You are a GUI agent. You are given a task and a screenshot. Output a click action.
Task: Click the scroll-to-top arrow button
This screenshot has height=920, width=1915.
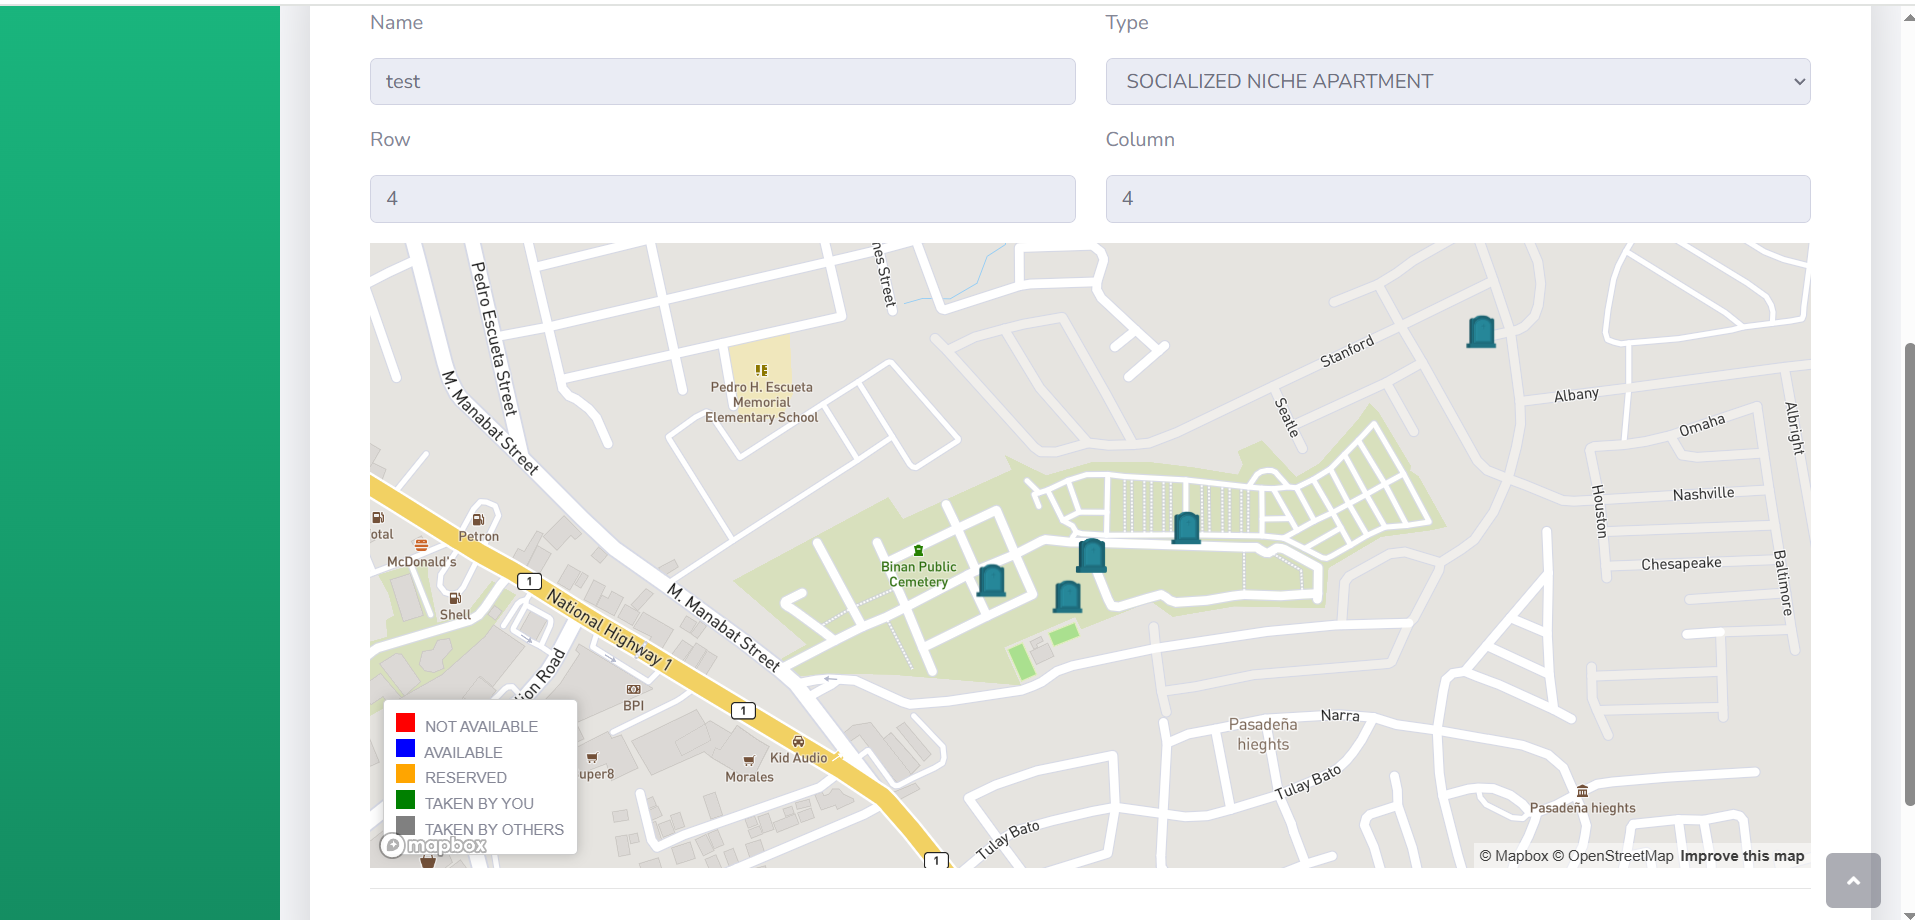[x=1853, y=880]
